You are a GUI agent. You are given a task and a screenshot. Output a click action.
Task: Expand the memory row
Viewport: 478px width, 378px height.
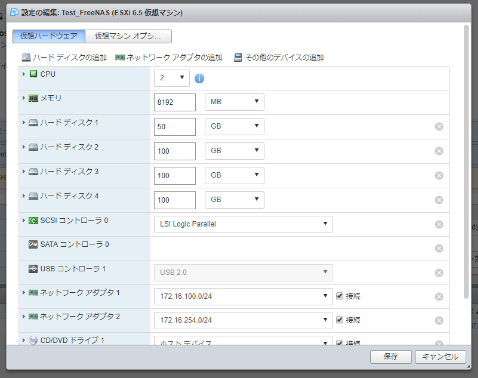pos(24,98)
